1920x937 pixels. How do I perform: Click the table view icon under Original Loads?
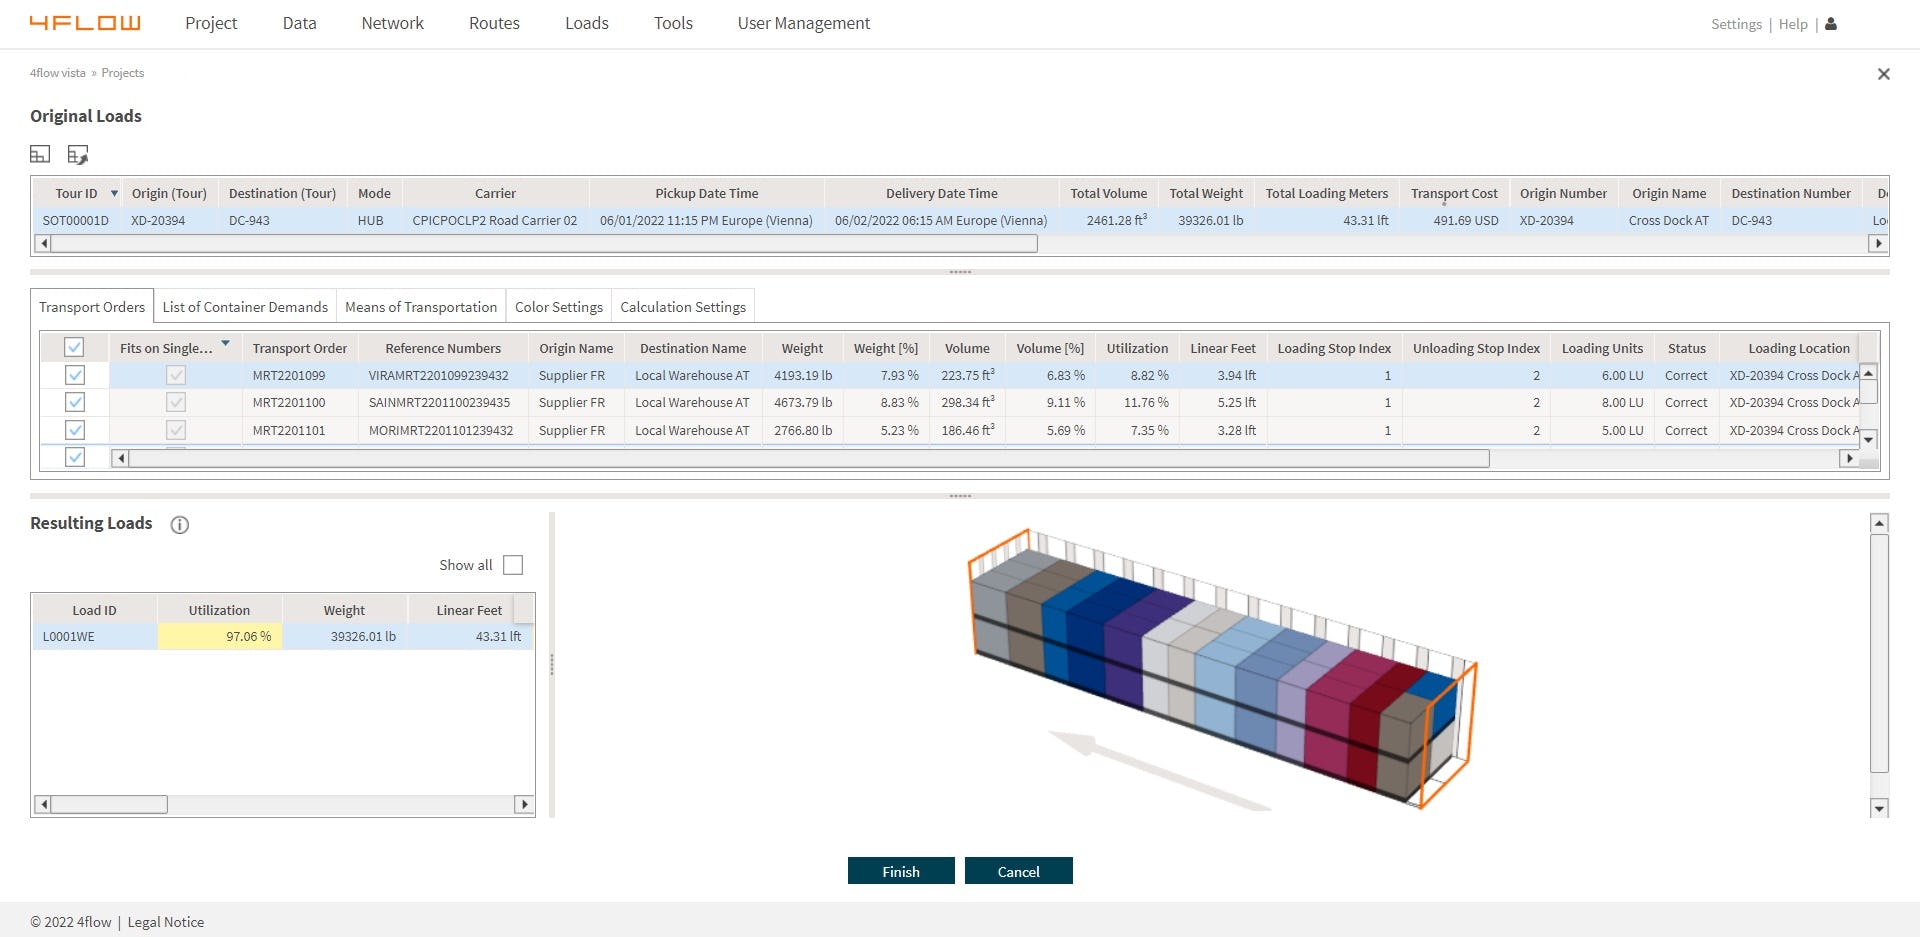[41, 154]
